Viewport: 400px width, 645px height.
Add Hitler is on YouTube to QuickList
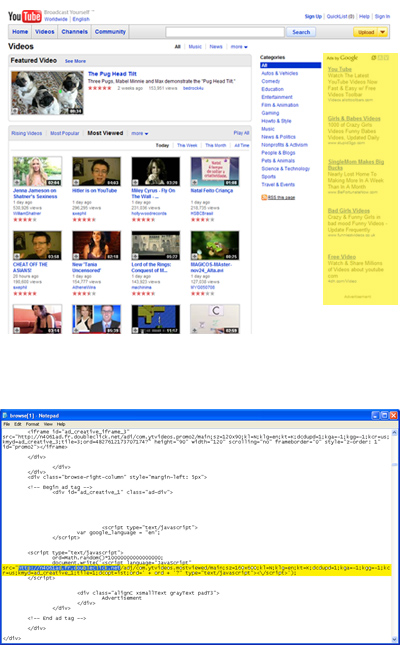tap(76, 182)
